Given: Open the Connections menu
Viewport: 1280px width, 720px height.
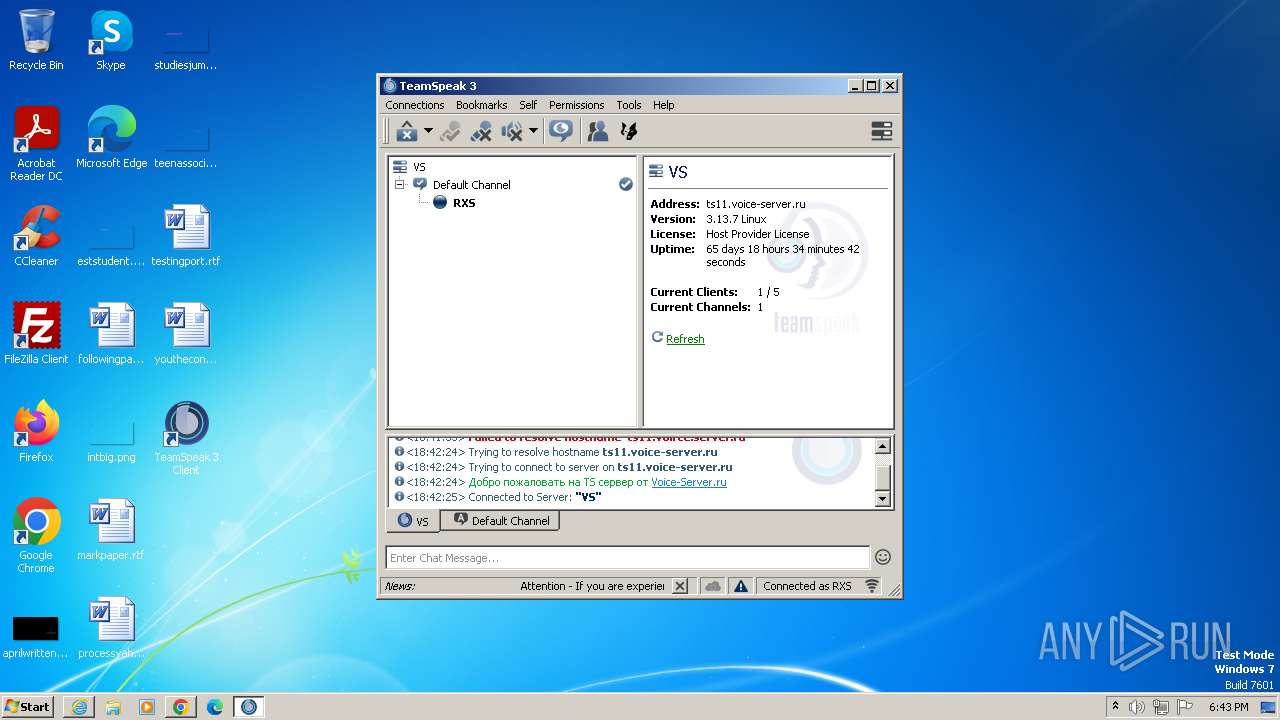Looking at the screenshot, I should point(414,105).
